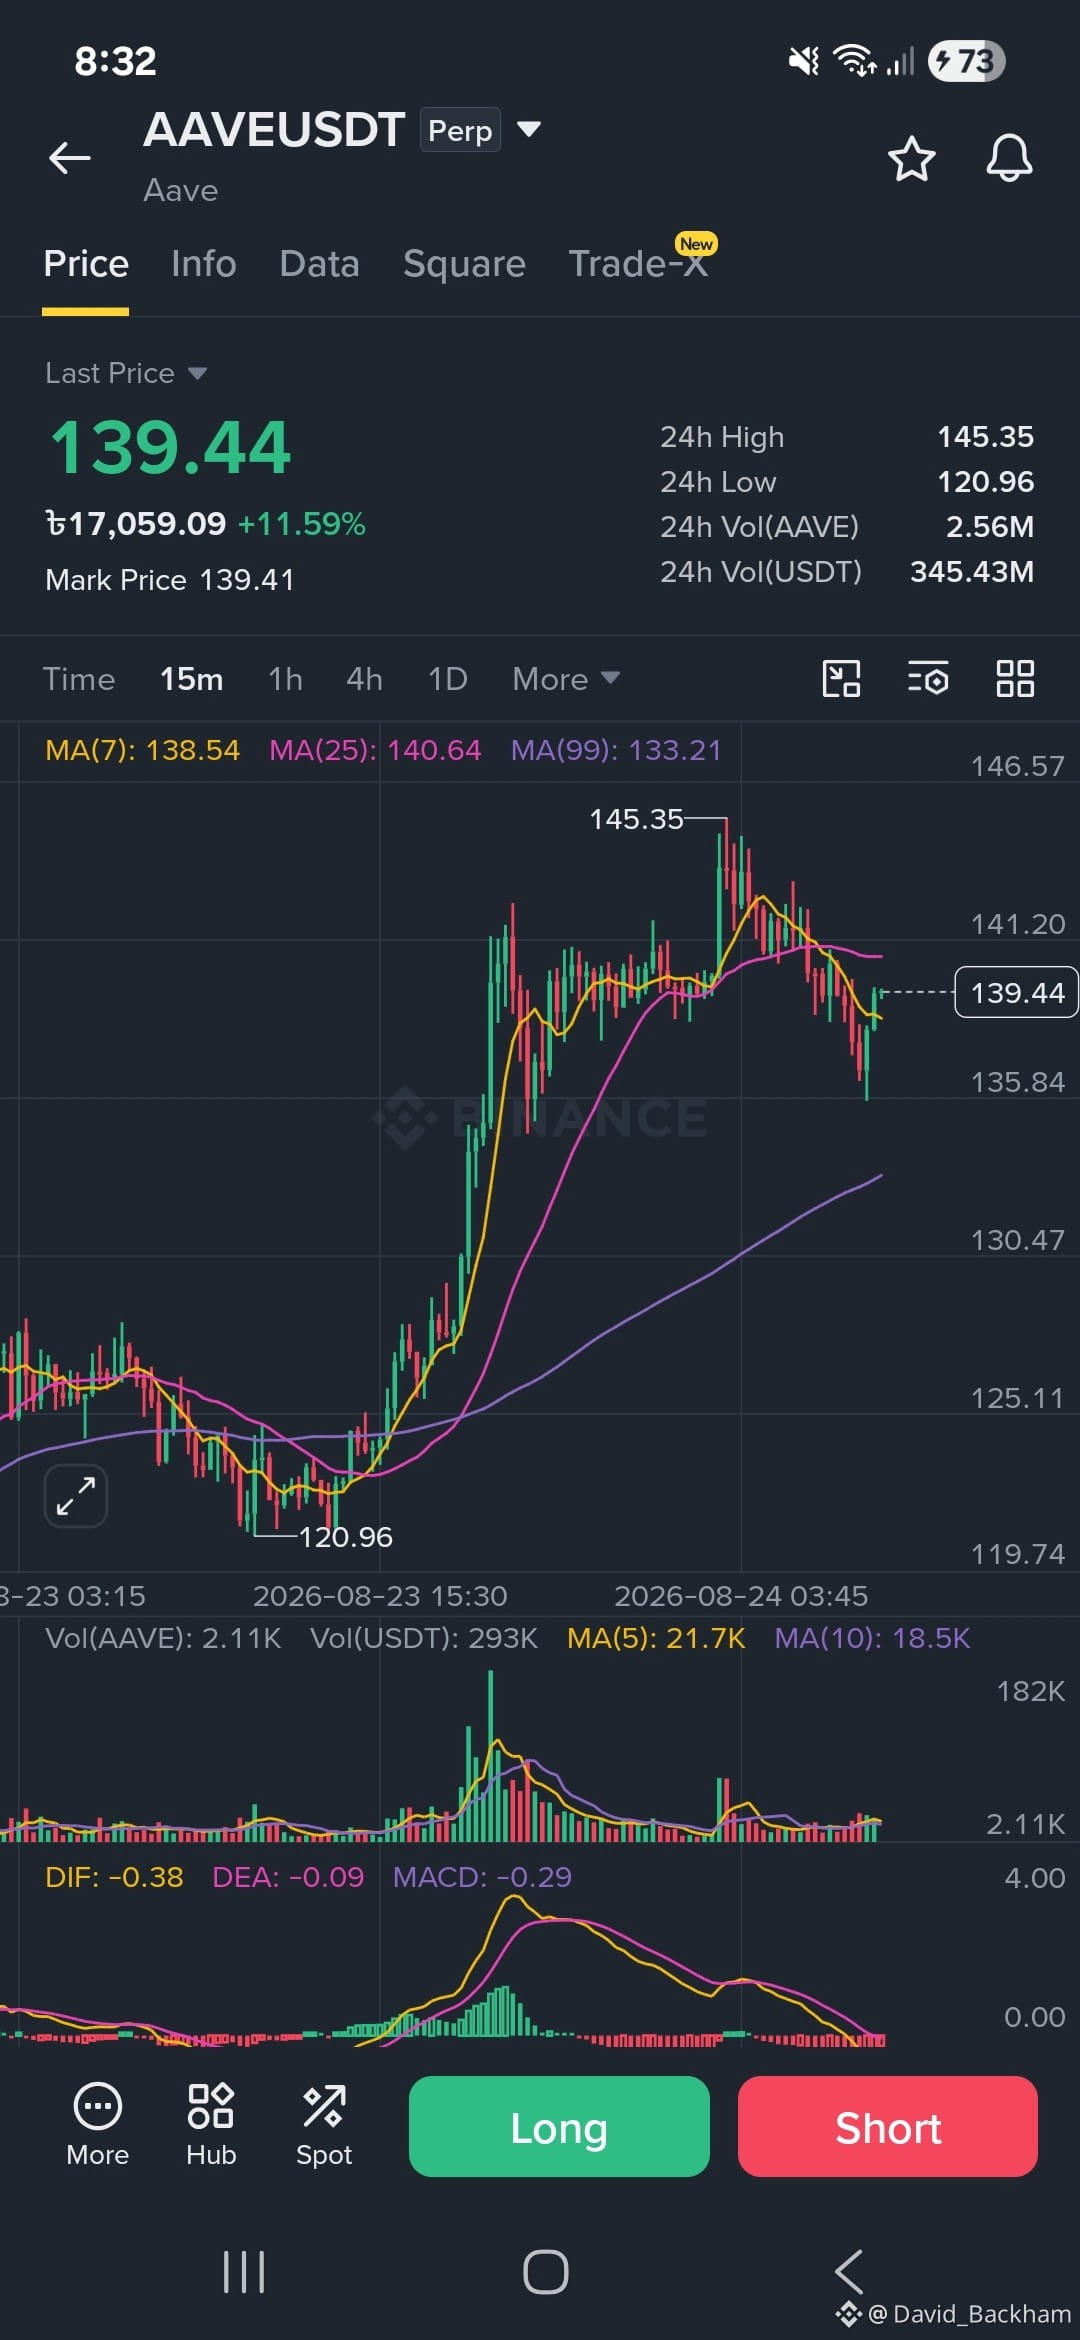Tap the Vol(USDT) 293K label
The image size is (1080, 2340).
click(424, 1638)
